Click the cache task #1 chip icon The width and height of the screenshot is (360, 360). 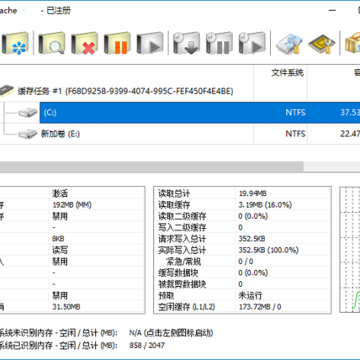pos(6,91)
